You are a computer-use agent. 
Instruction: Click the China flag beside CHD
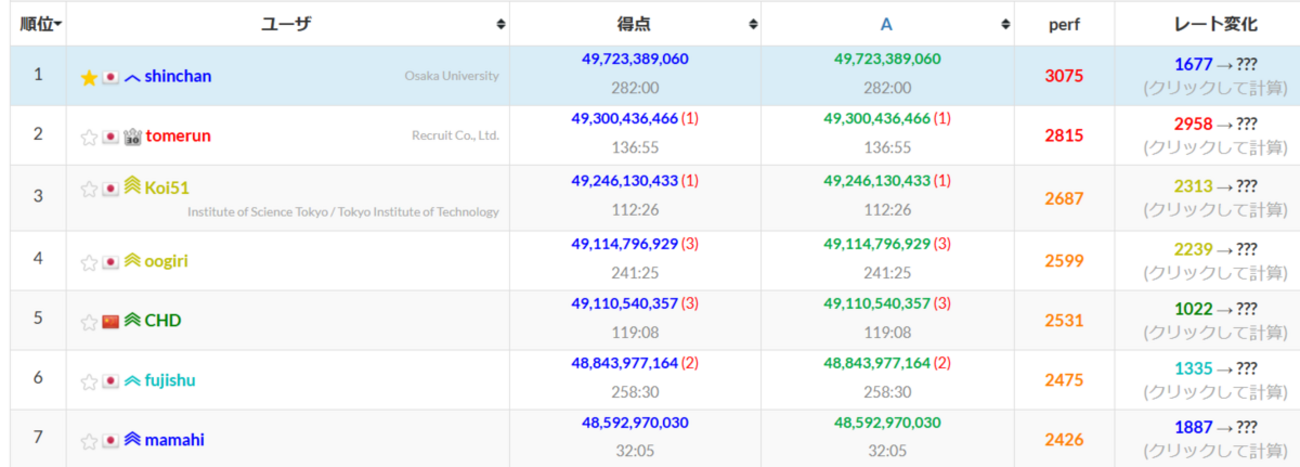coord(111,321)
